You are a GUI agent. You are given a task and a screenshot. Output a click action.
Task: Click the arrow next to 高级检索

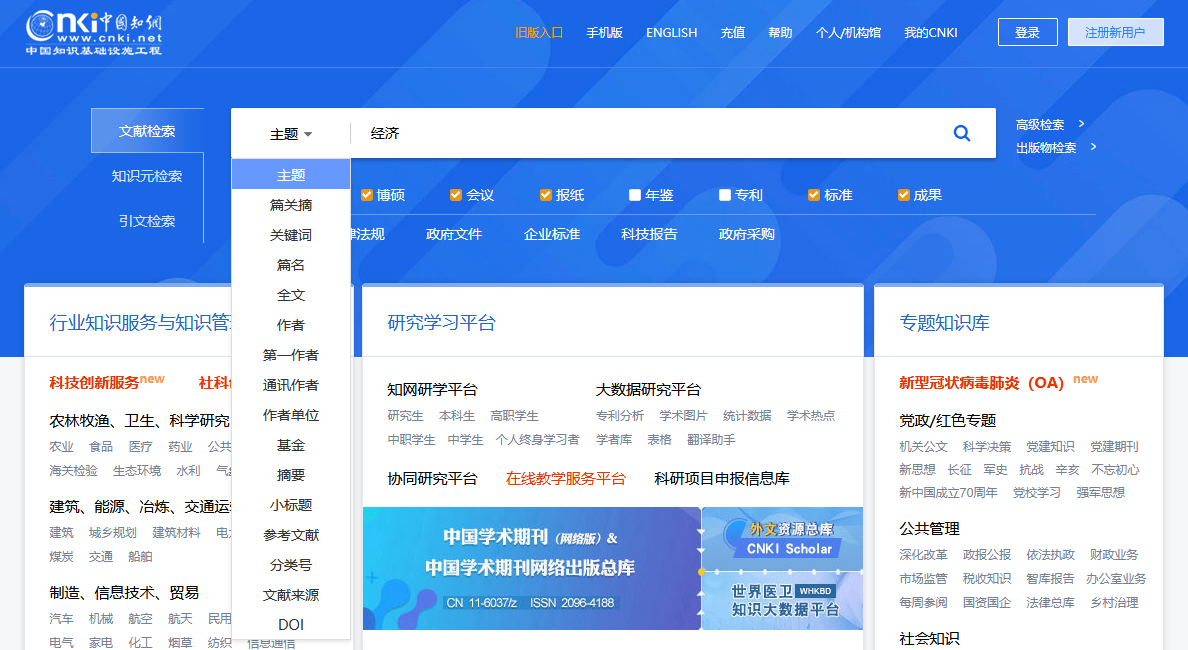(1081, 123)
